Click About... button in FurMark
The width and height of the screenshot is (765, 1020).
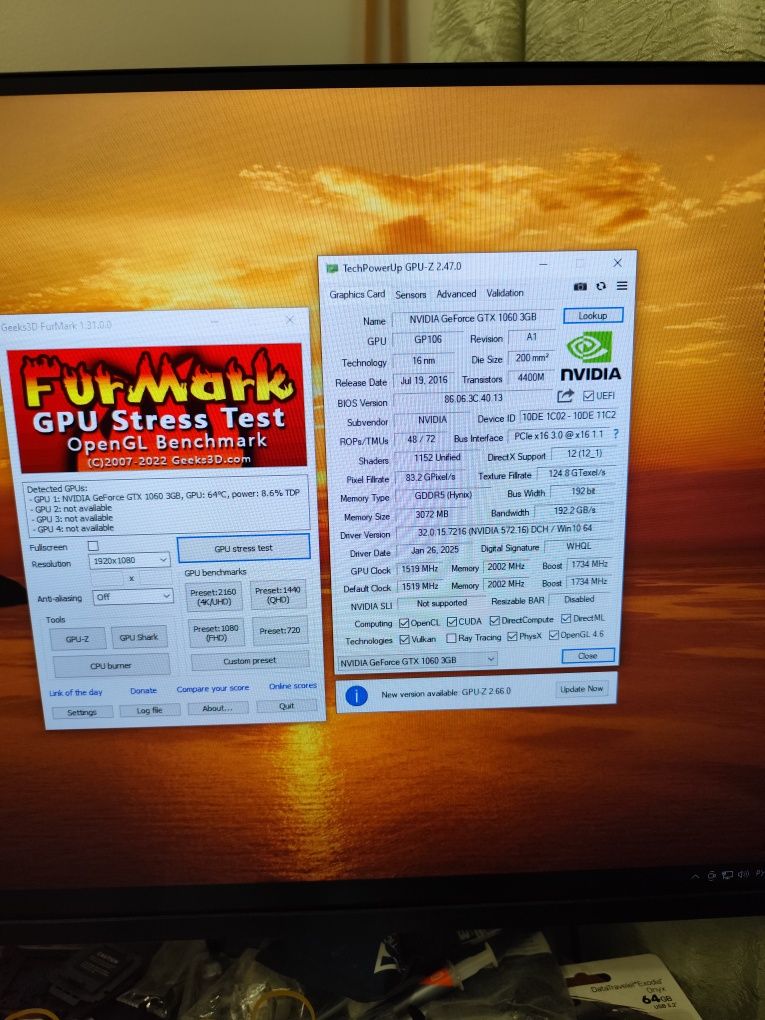pos(217,708)
